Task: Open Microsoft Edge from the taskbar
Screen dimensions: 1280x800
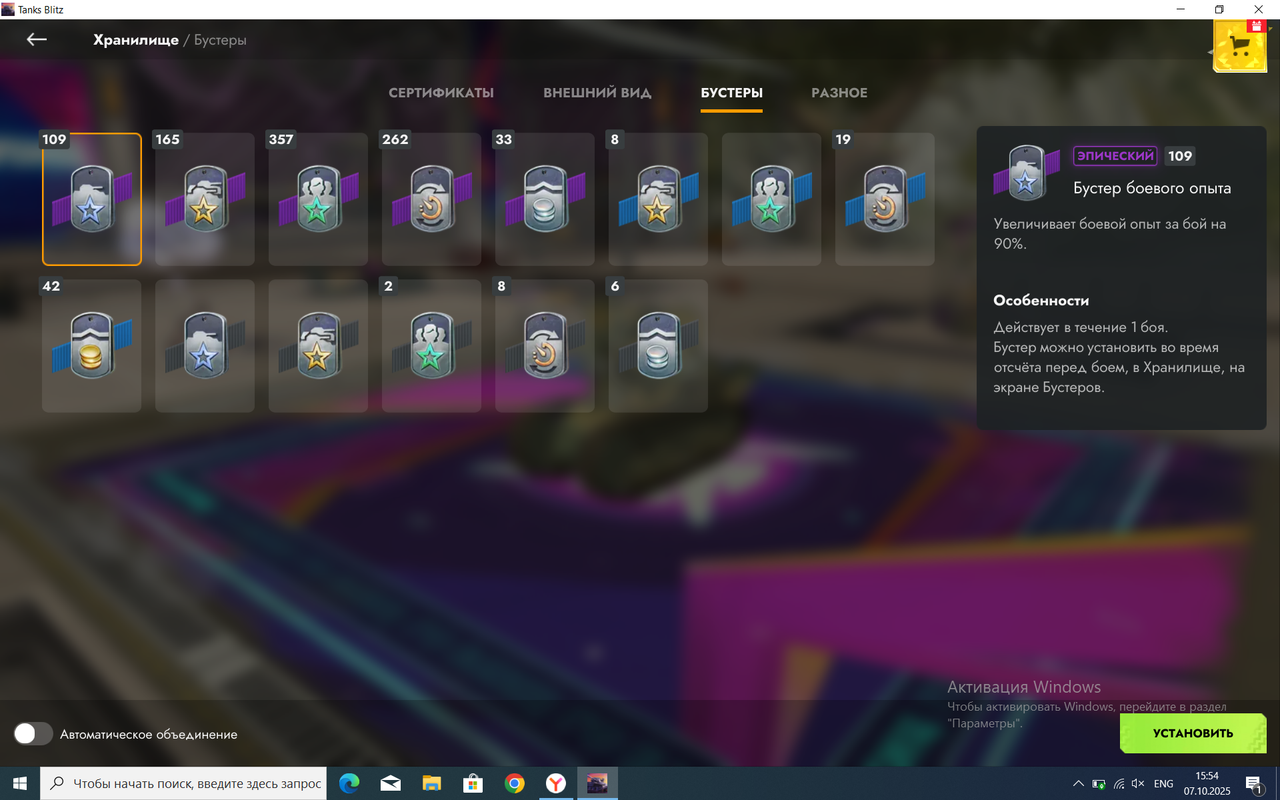Action: [349, 784]
